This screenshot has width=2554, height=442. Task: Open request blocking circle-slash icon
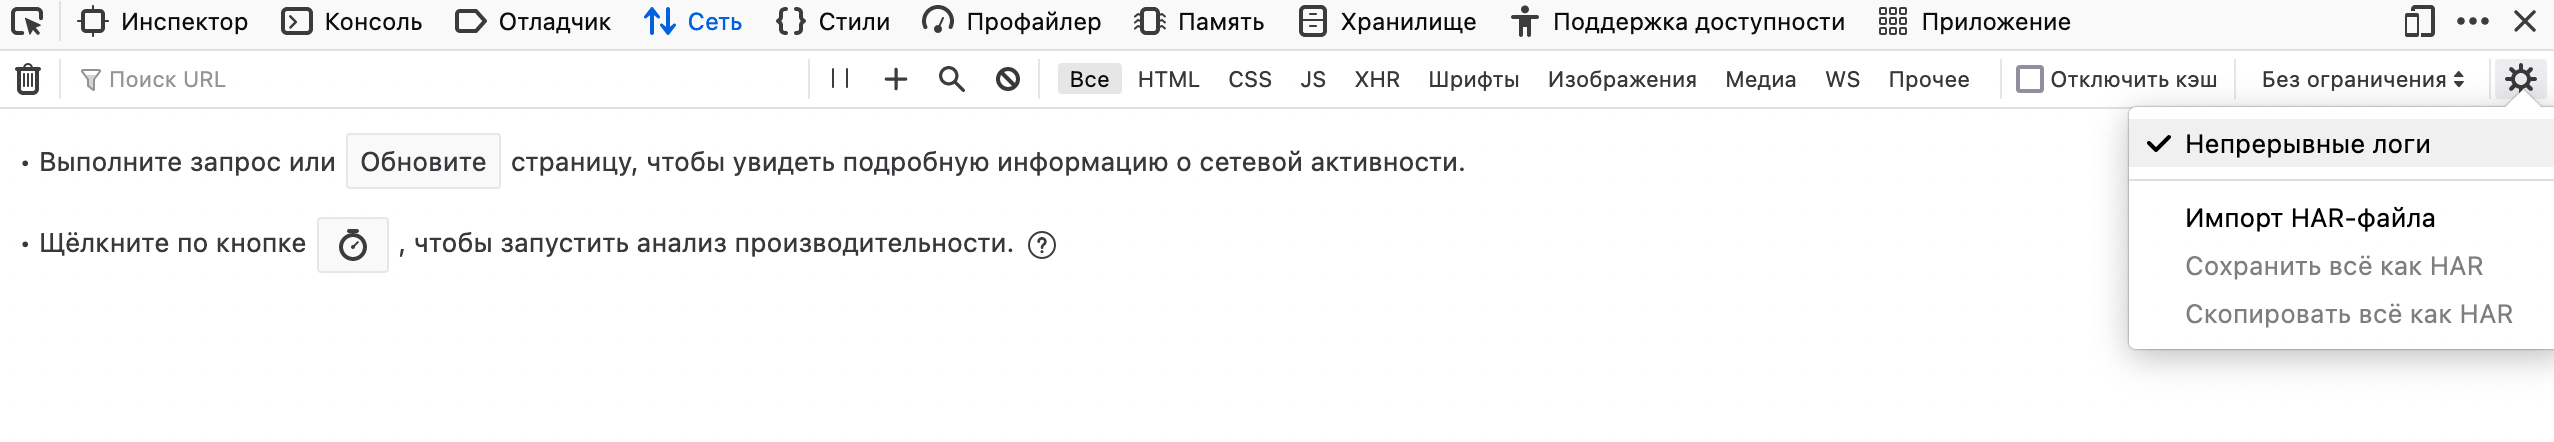[1008, 79]
